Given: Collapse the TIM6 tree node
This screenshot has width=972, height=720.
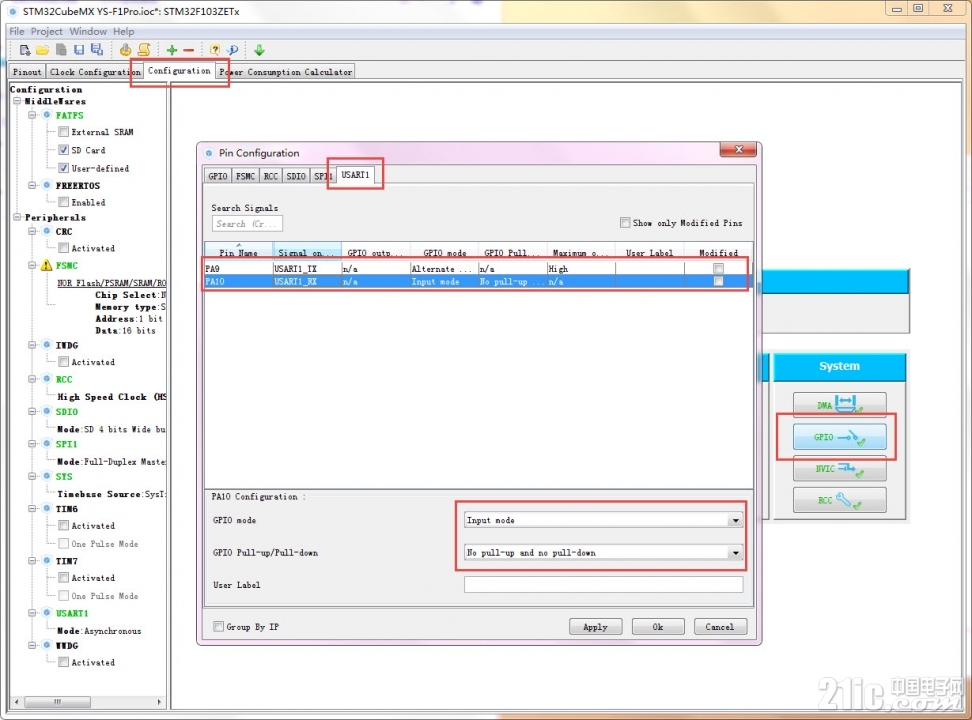Looking at the screenshot, I should pos(32,509).
